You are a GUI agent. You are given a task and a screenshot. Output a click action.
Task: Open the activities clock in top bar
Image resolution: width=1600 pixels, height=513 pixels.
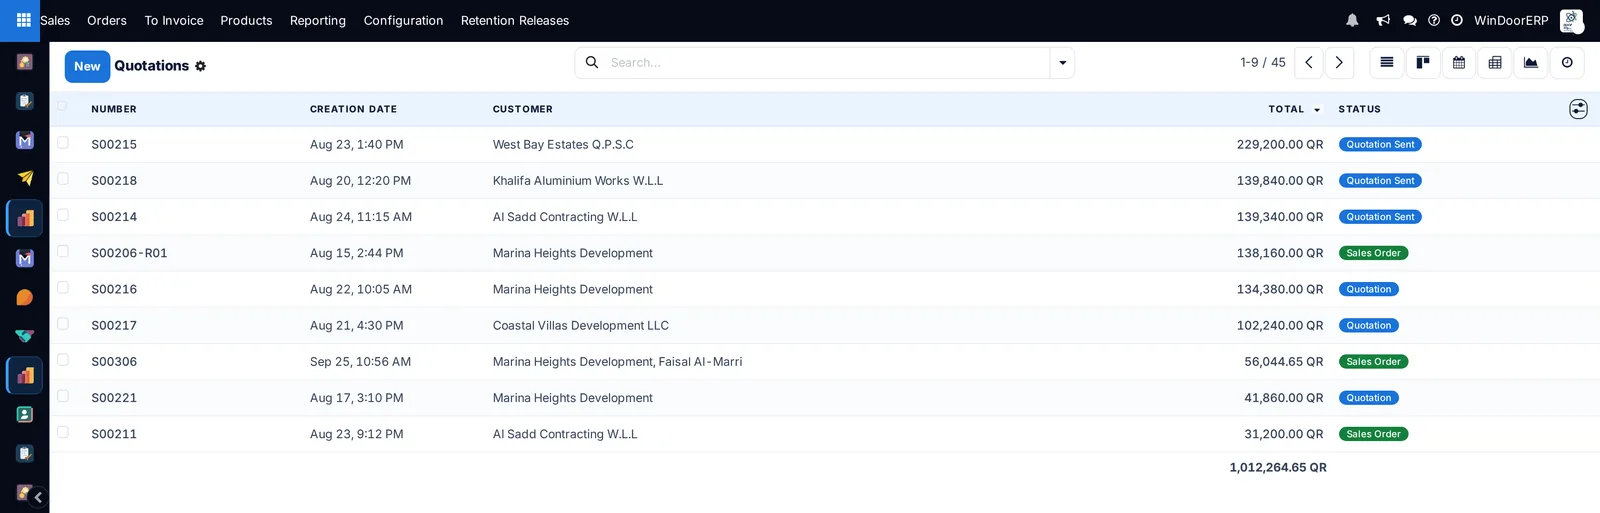click(1457, 20)
